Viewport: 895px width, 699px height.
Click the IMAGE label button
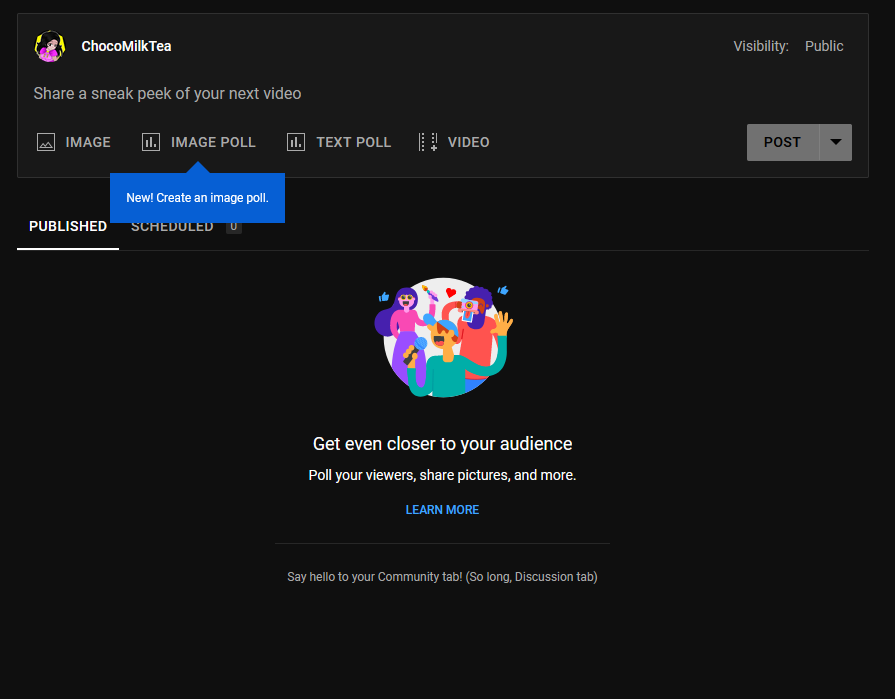pos(88,142)
